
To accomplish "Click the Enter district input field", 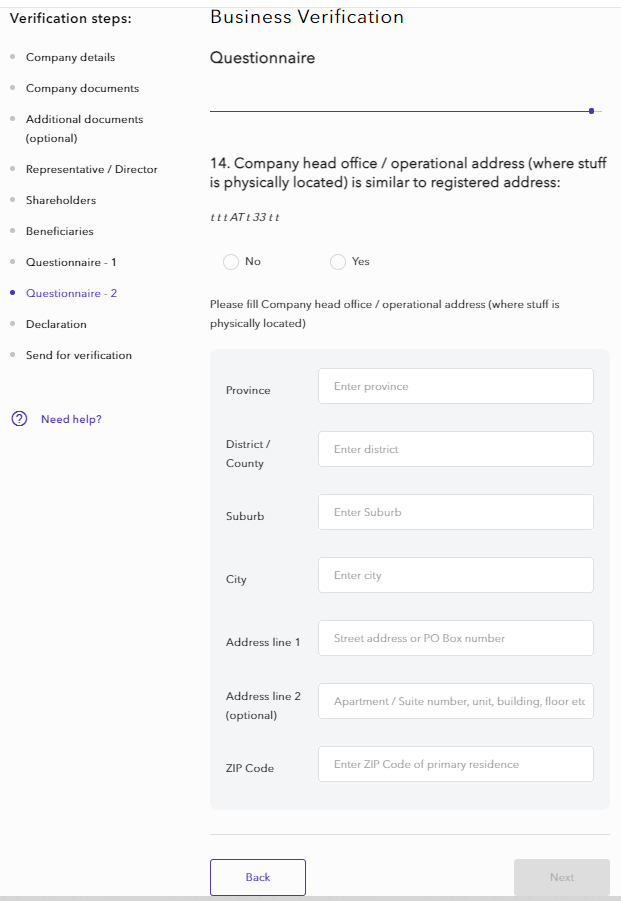I will [x=455, y=449].
